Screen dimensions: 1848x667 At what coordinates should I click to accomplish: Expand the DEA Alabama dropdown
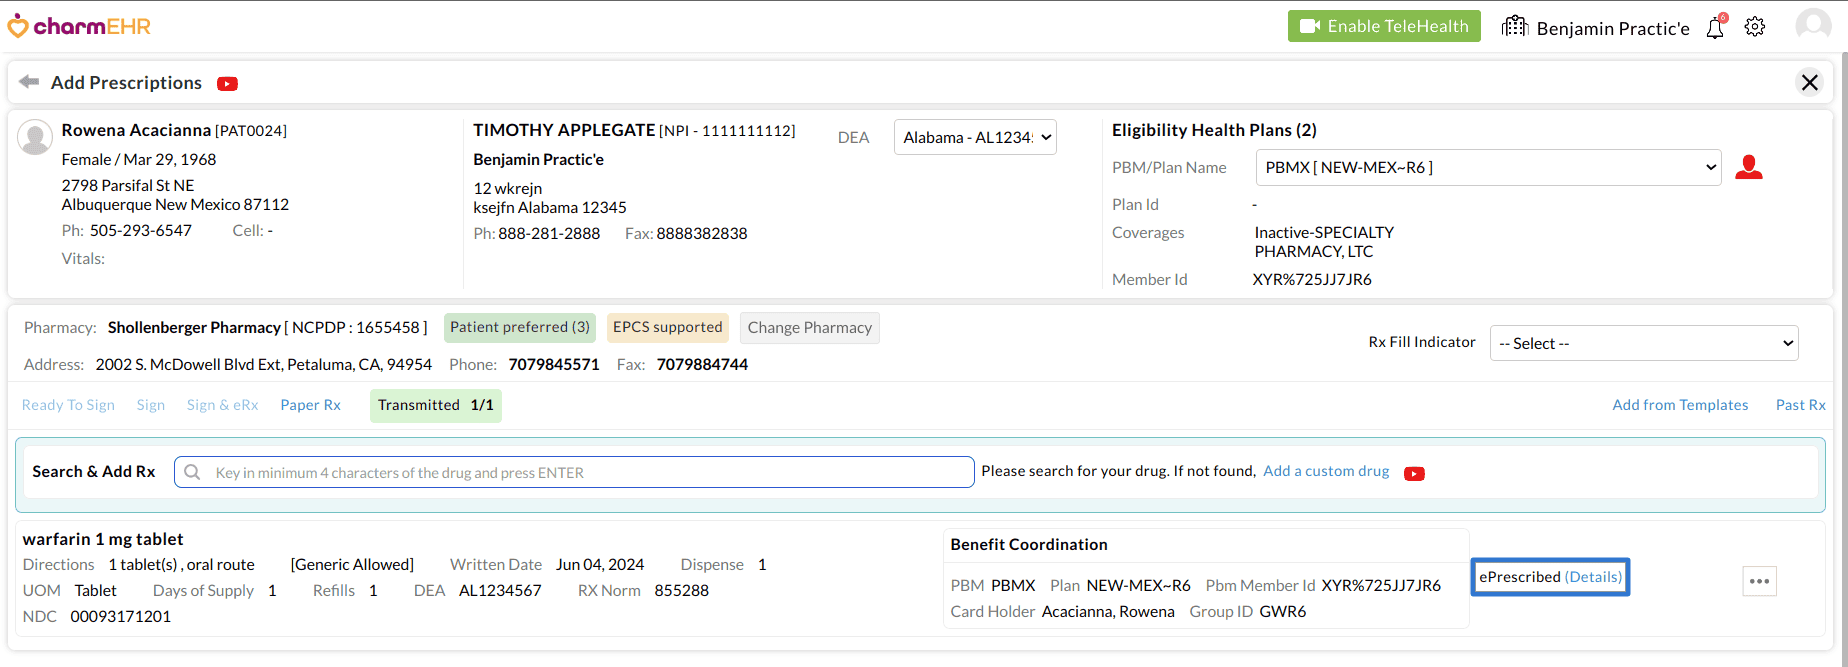click(975, 137)
